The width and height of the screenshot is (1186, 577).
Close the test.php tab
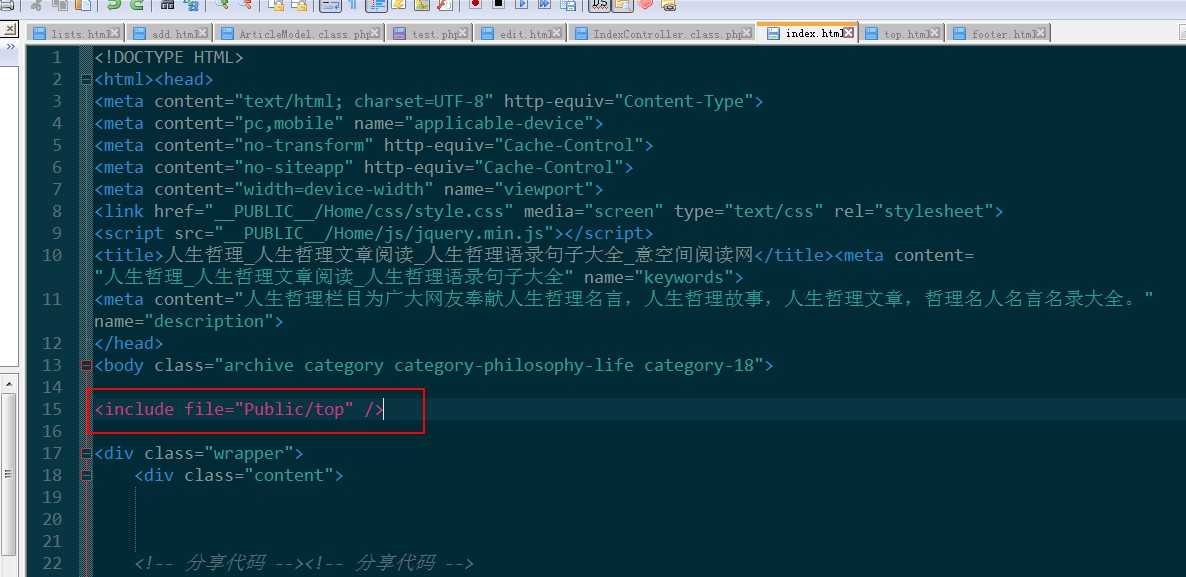(x=464, y=33)
